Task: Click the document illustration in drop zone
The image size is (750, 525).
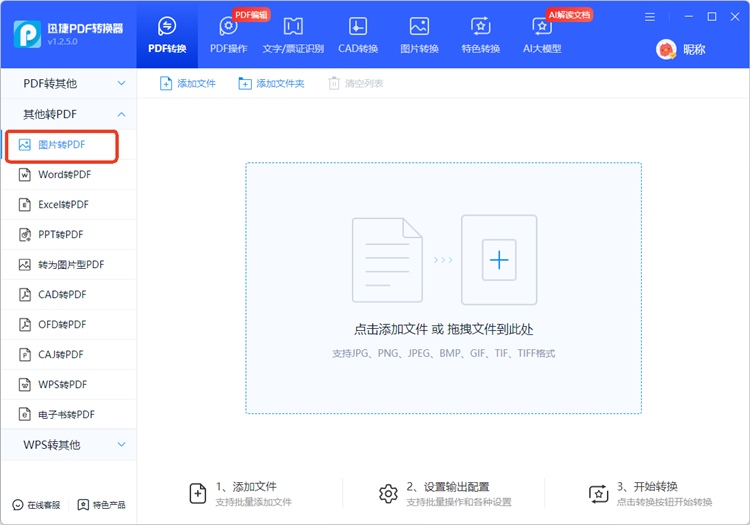Action: [x=387, y=260]
